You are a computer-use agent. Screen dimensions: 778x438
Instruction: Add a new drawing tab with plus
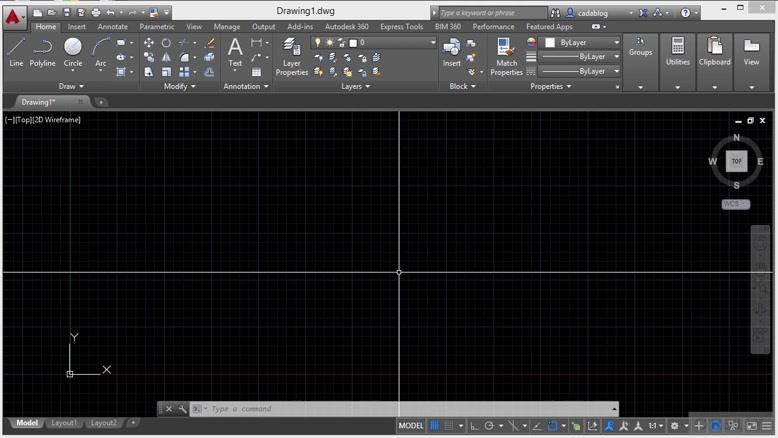tap(101, 102)
